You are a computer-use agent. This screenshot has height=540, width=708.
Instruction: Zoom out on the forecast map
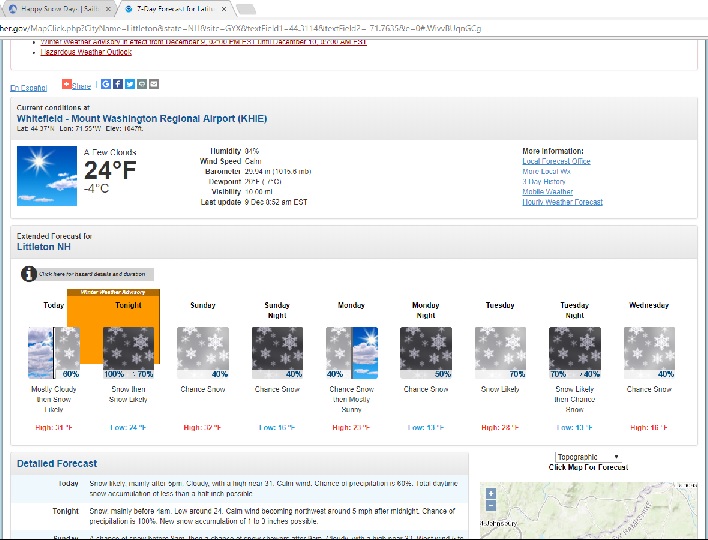[x=491, y=505]
